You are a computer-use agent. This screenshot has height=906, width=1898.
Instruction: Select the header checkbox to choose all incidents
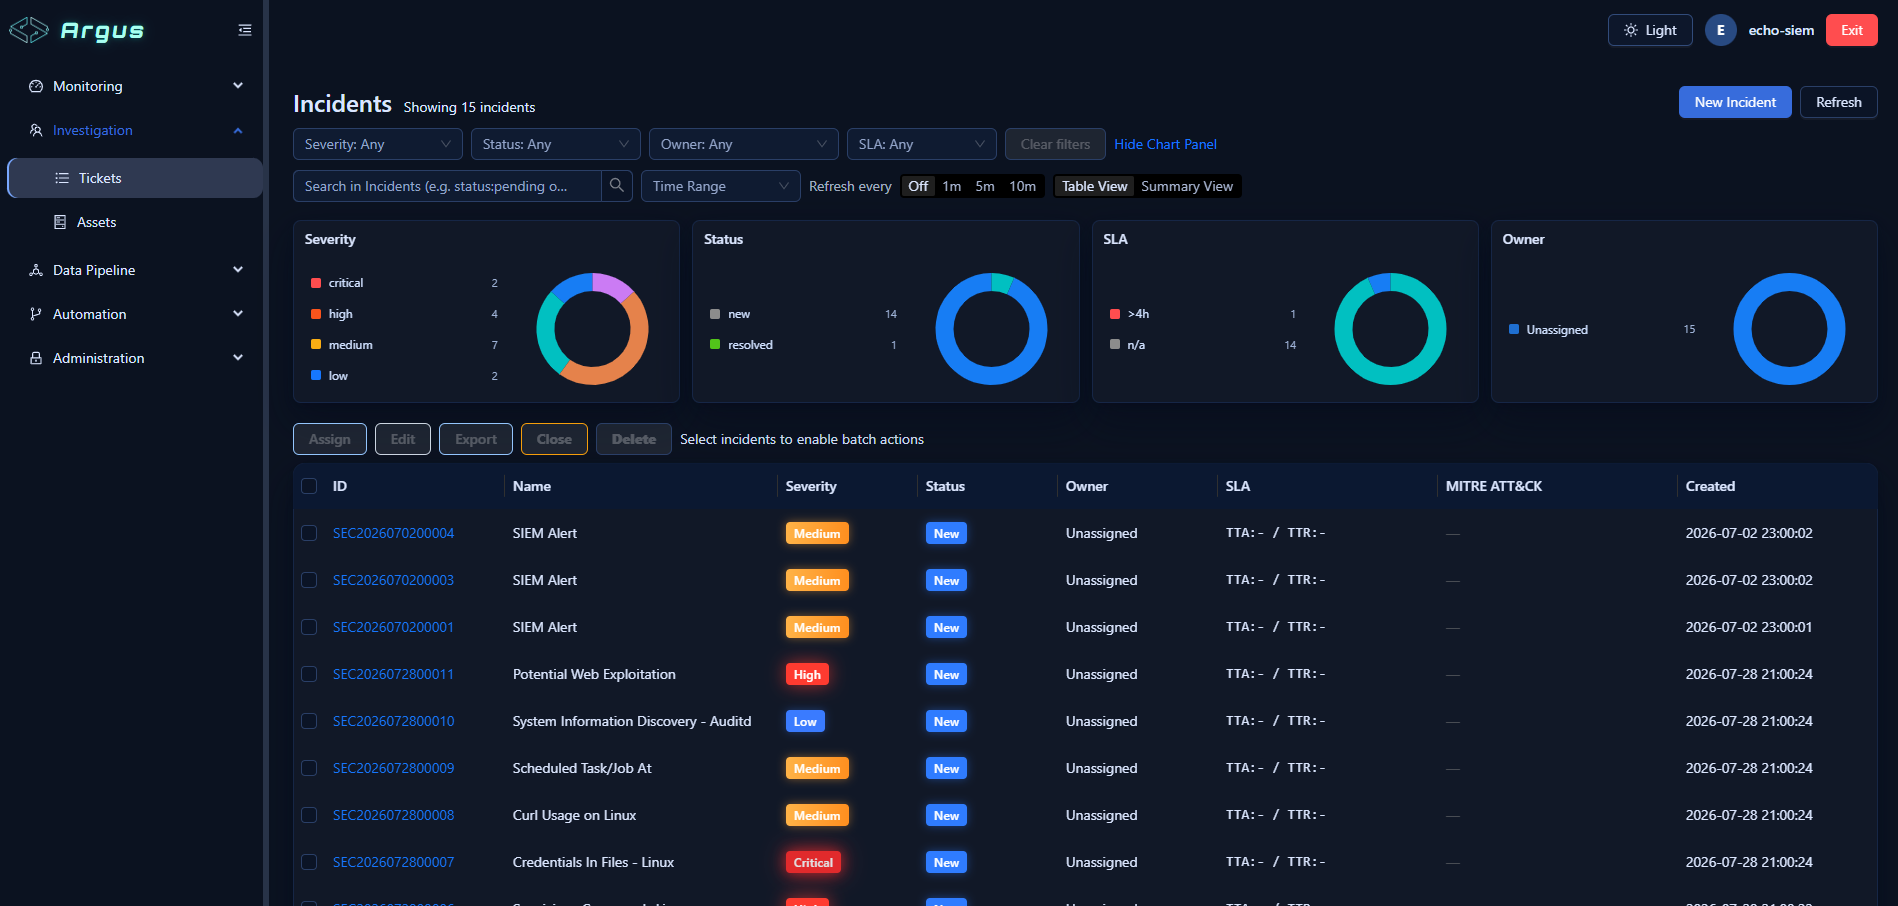click(x=309, y=486)
